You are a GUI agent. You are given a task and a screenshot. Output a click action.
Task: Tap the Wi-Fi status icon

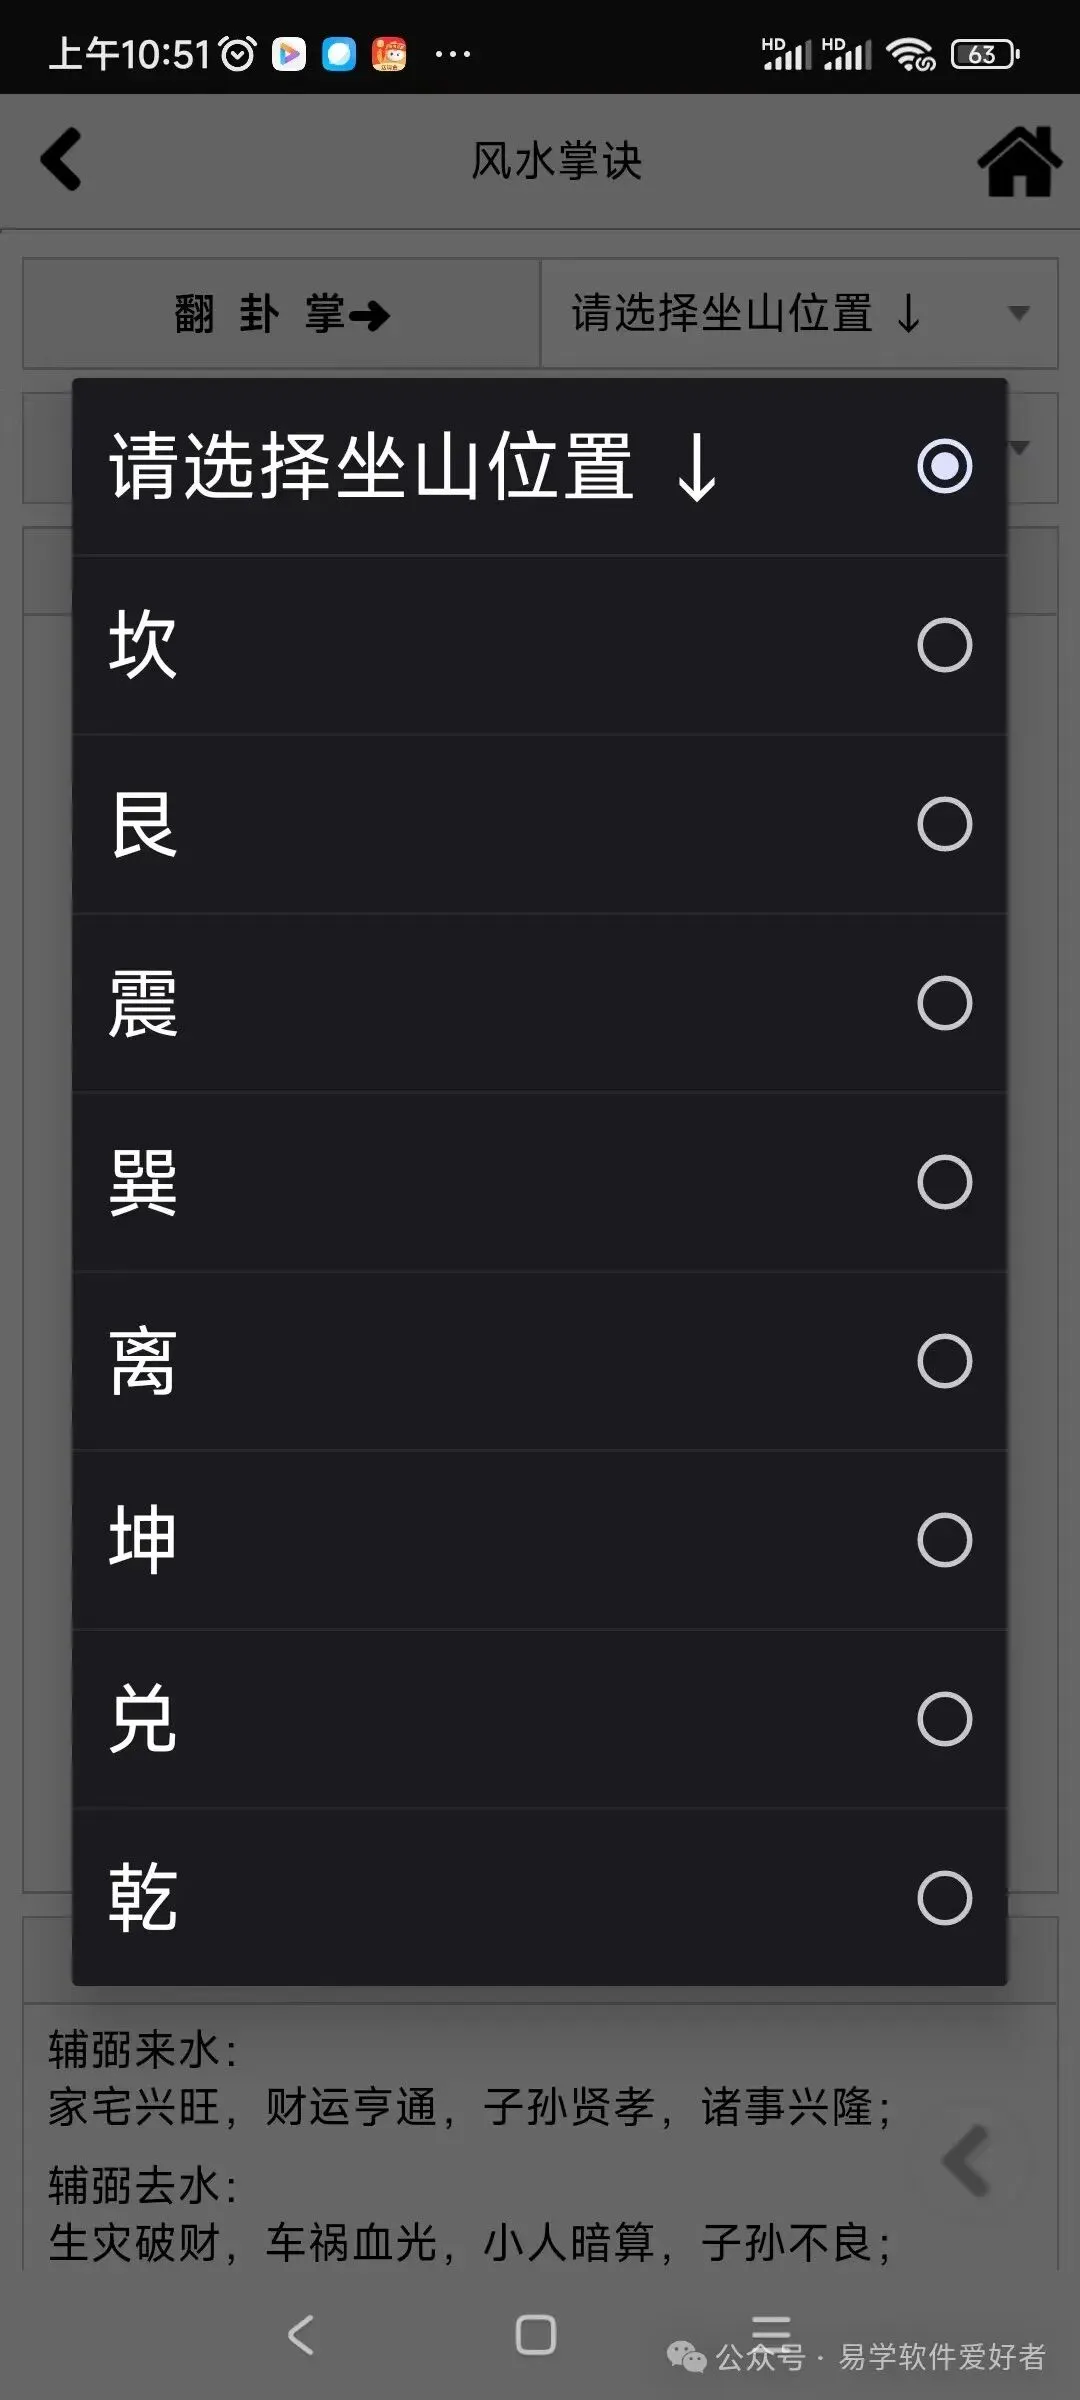[911, 54]
